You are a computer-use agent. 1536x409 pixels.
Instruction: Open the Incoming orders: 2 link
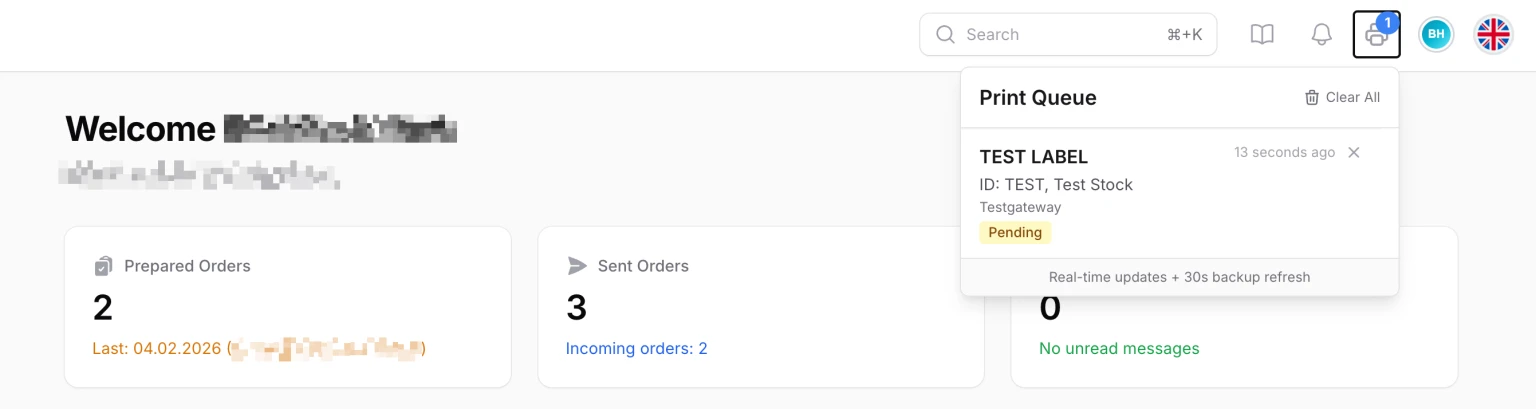(636, 349)
